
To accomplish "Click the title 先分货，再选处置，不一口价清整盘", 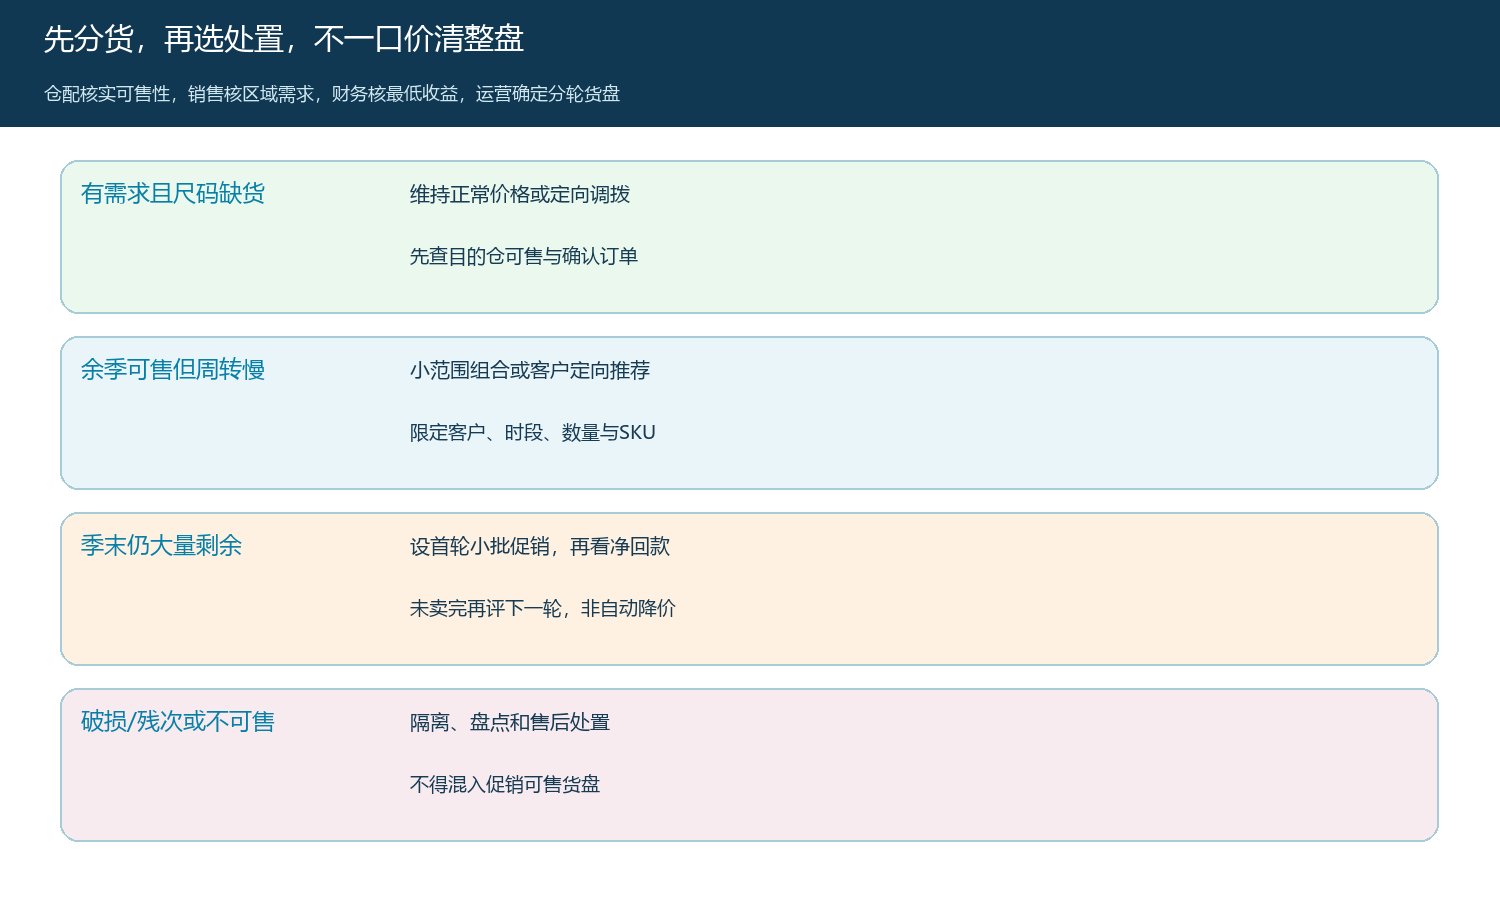I will (284, 39).
